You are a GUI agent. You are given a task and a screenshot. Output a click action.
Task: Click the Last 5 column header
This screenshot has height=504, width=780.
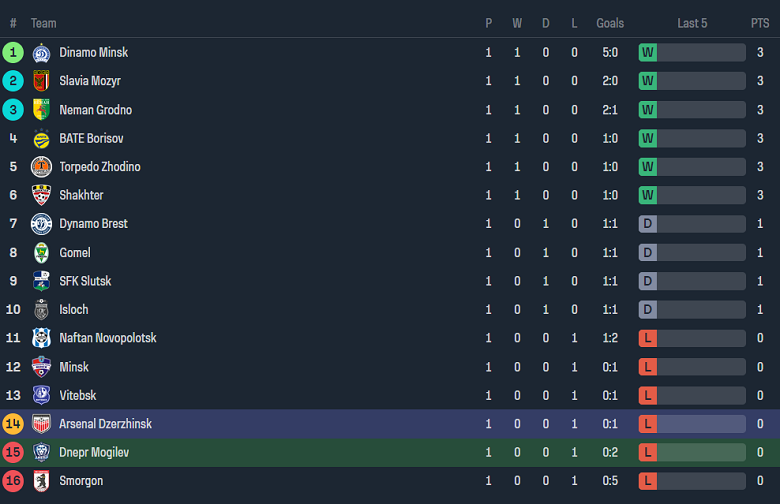692,23
